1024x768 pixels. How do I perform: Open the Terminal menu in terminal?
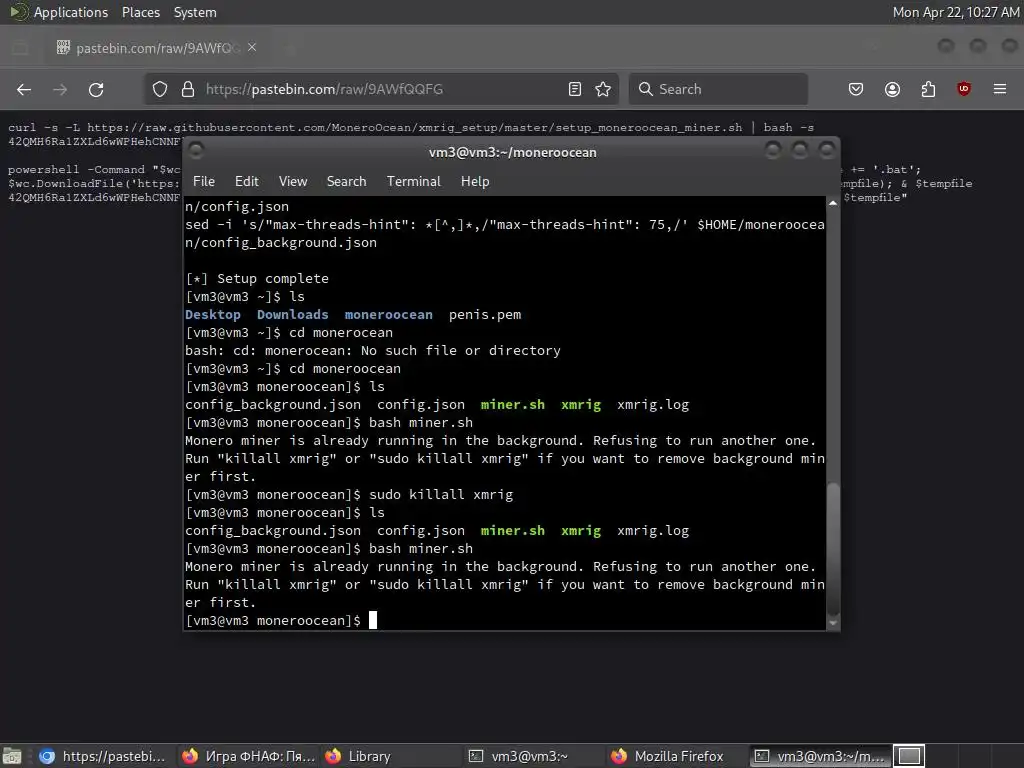(414, 182)
